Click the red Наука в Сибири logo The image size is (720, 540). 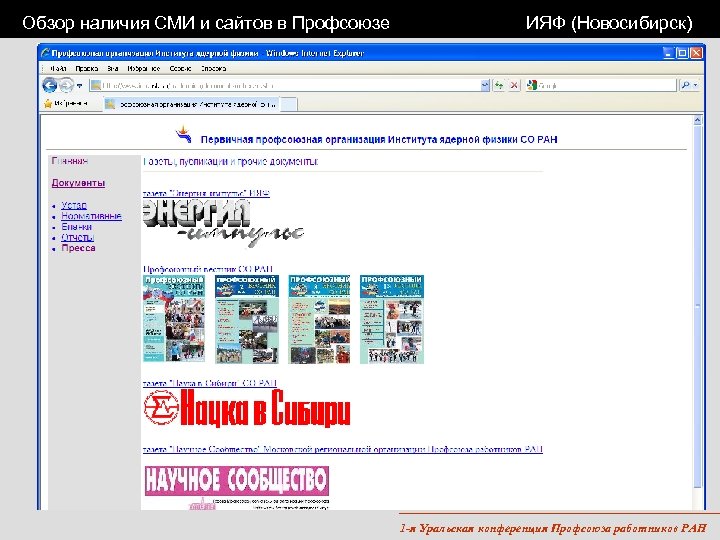tap(247, 408)
